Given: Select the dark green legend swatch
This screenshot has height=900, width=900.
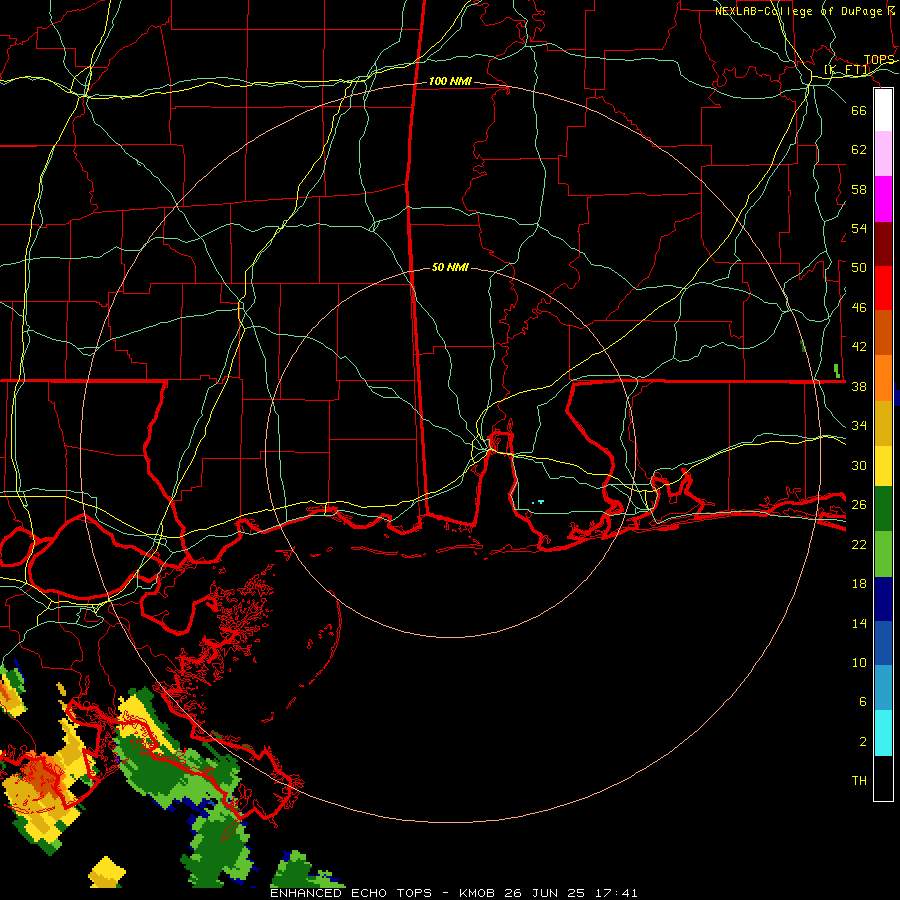Looking at the screenshot, I should [883, 509].
